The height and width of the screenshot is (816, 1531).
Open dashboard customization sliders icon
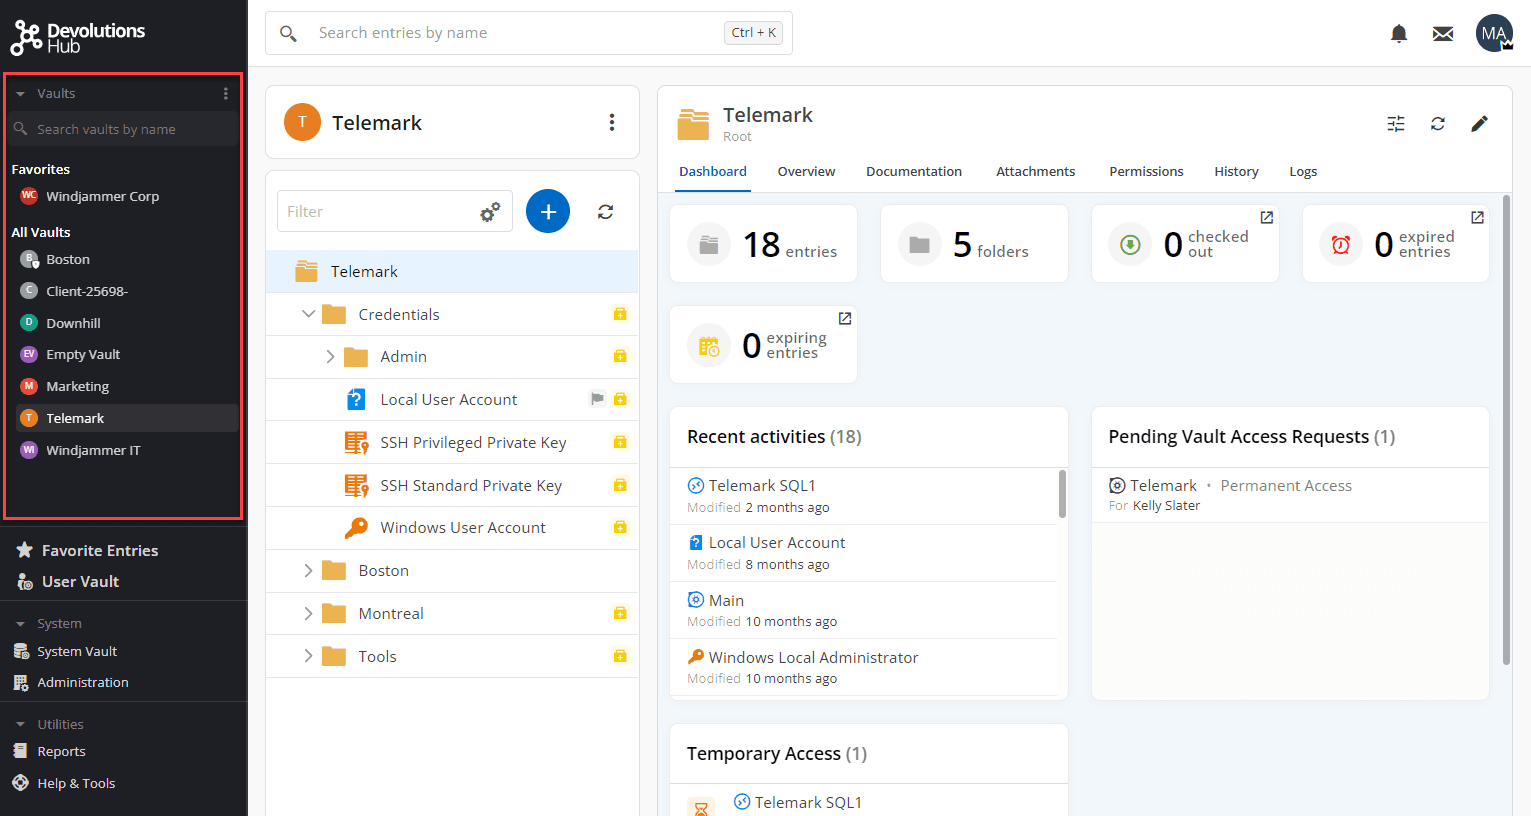[x=1396, y=124]
